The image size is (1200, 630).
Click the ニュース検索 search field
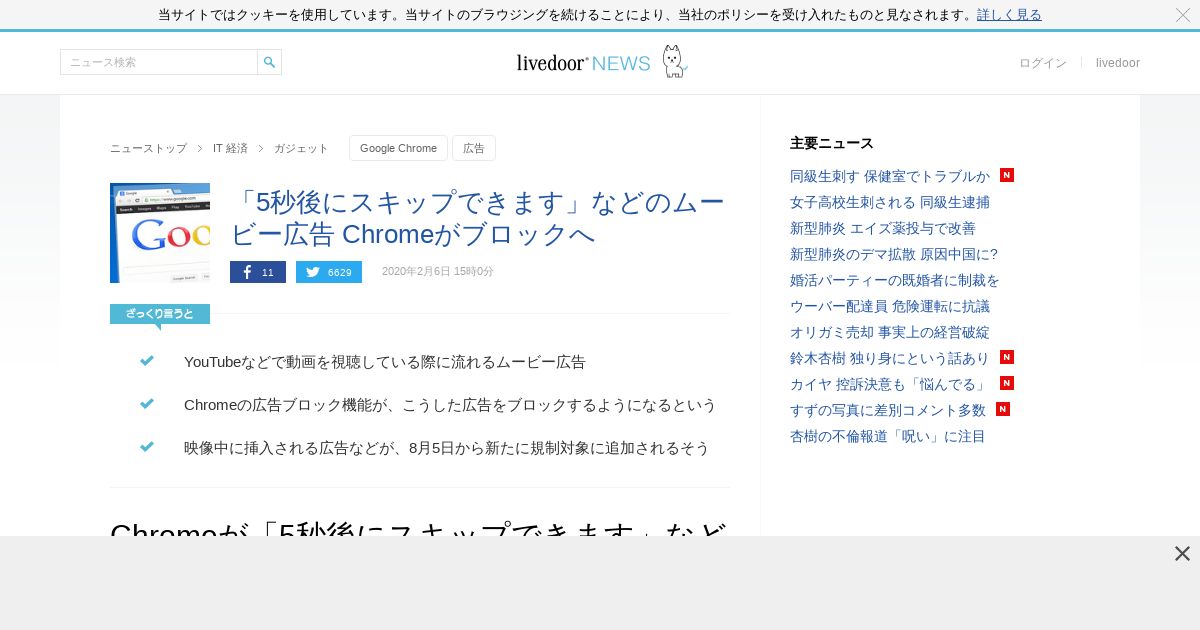159,62
